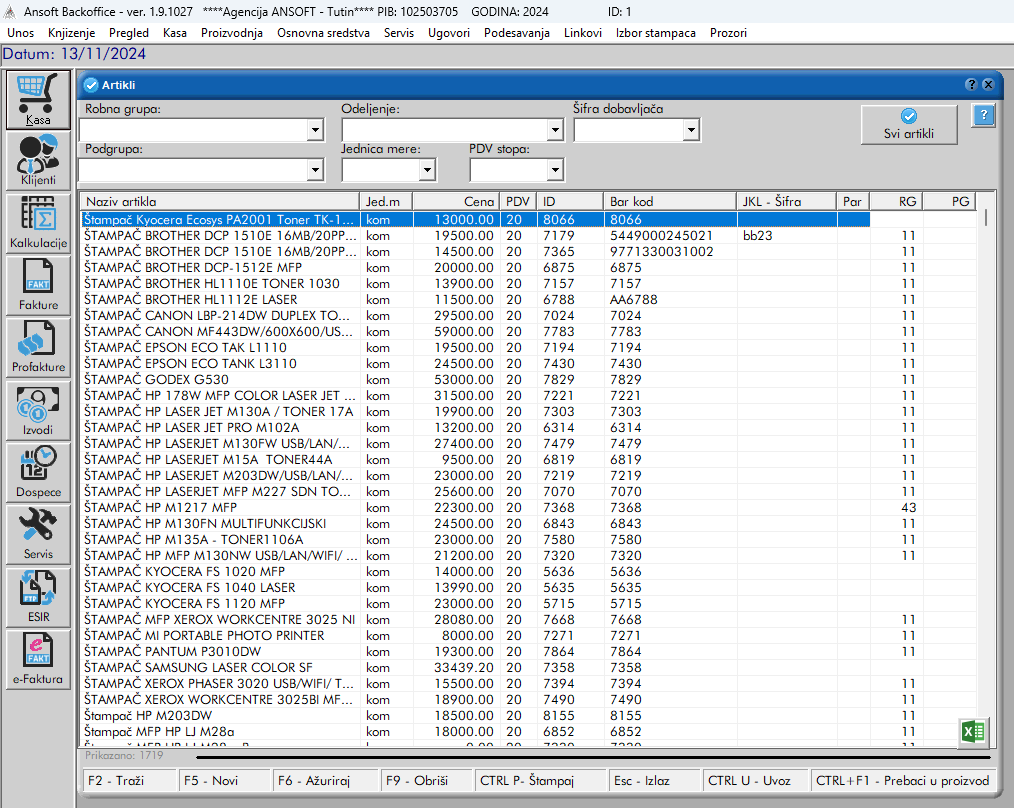This screenshot has height=808, width=1014.
Task: Open the Kasa menu
Action: 175,33
